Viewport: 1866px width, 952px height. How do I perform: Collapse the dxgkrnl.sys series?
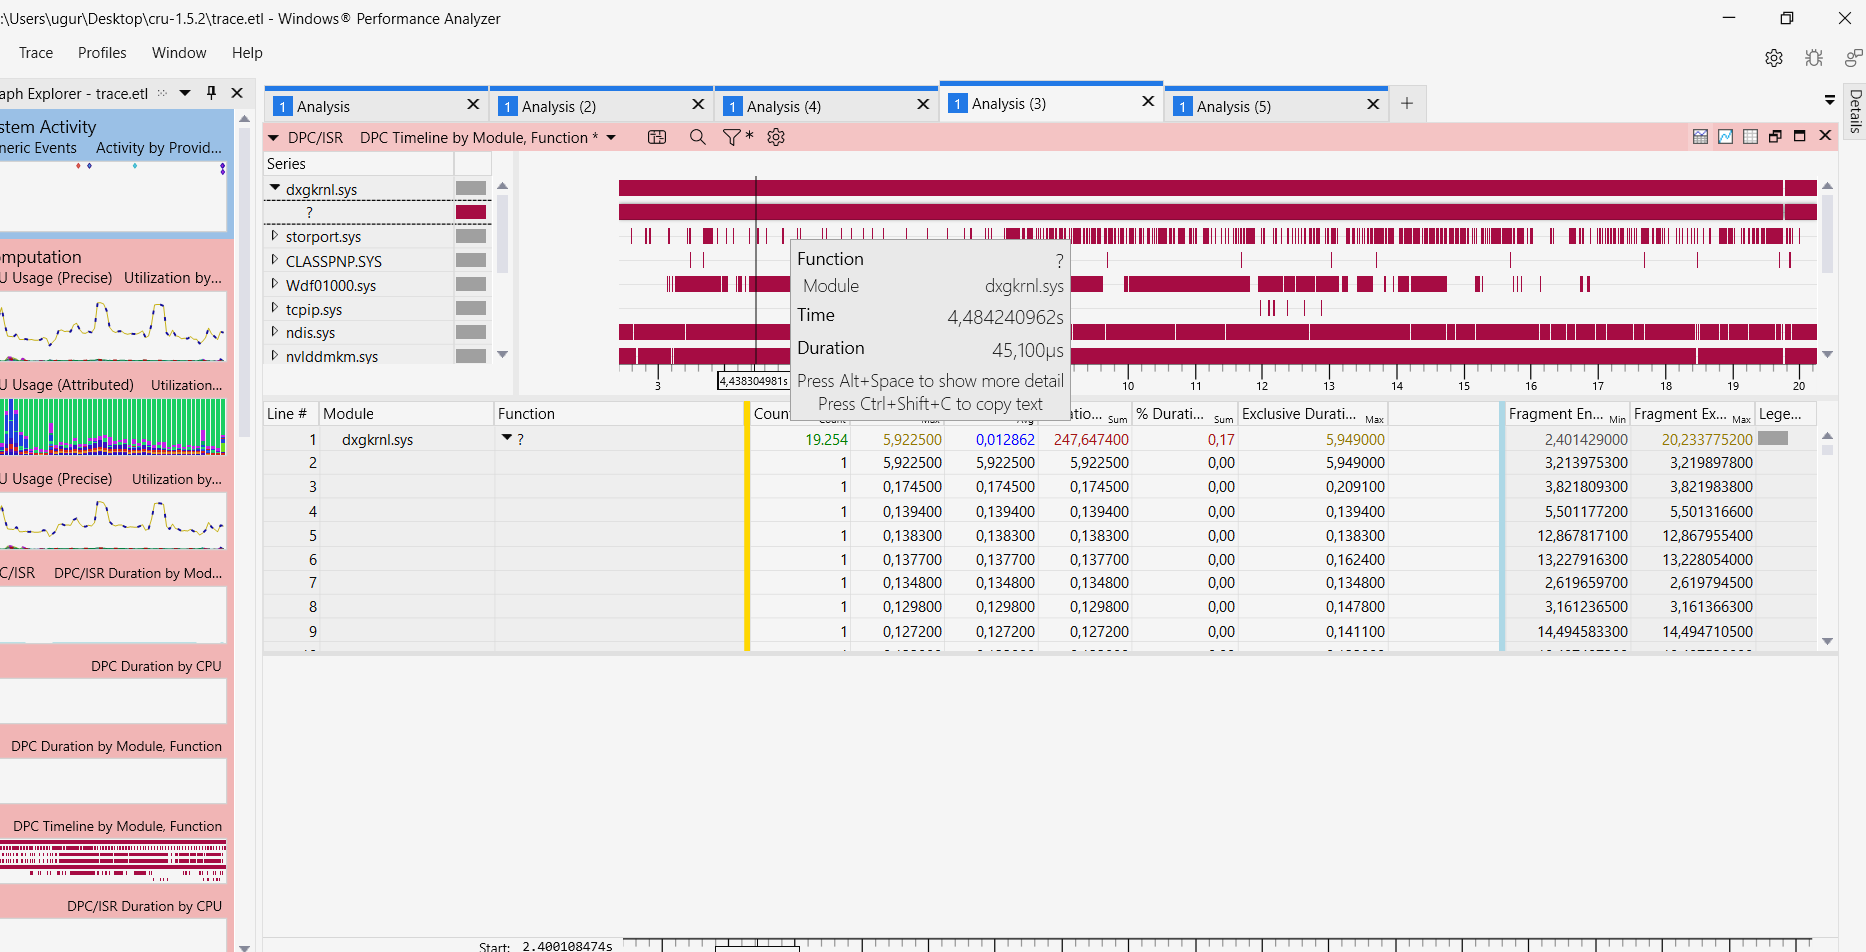[275, 188]
